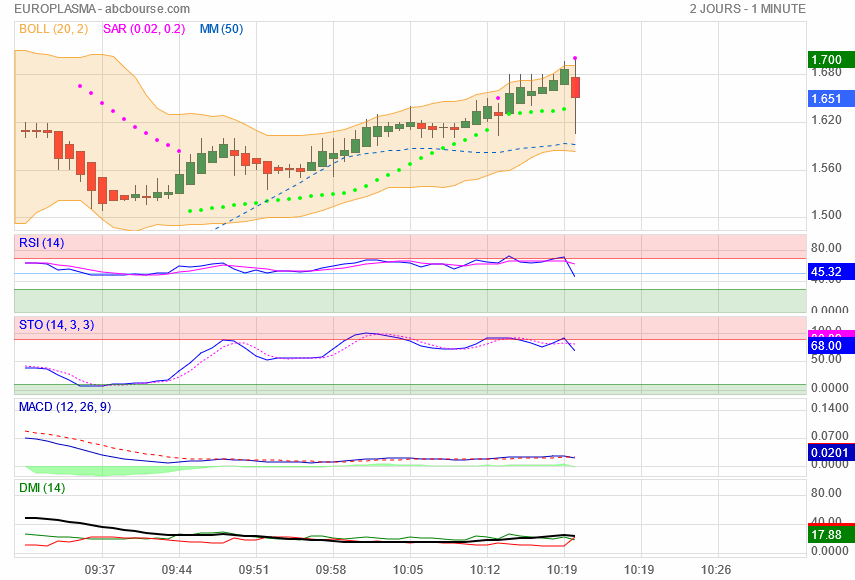Screen dimensions: 855x580
Task: Click the MACD (12, 26, 9) panel label
Action: [65, 407]
